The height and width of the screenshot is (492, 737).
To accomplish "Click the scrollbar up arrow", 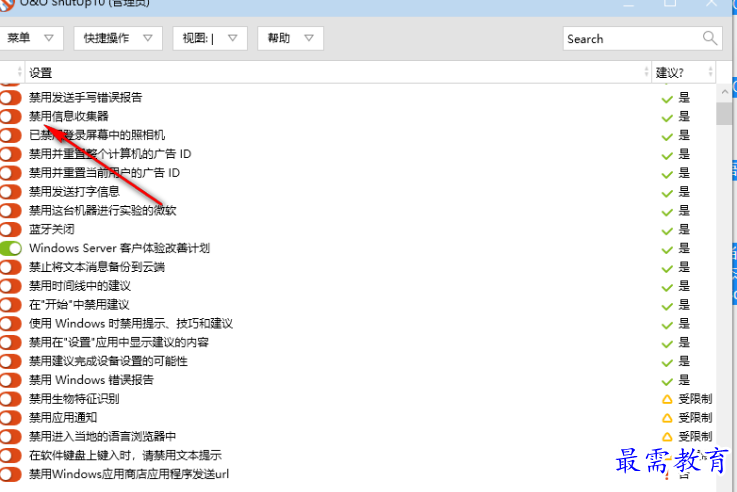I will 724,92.
